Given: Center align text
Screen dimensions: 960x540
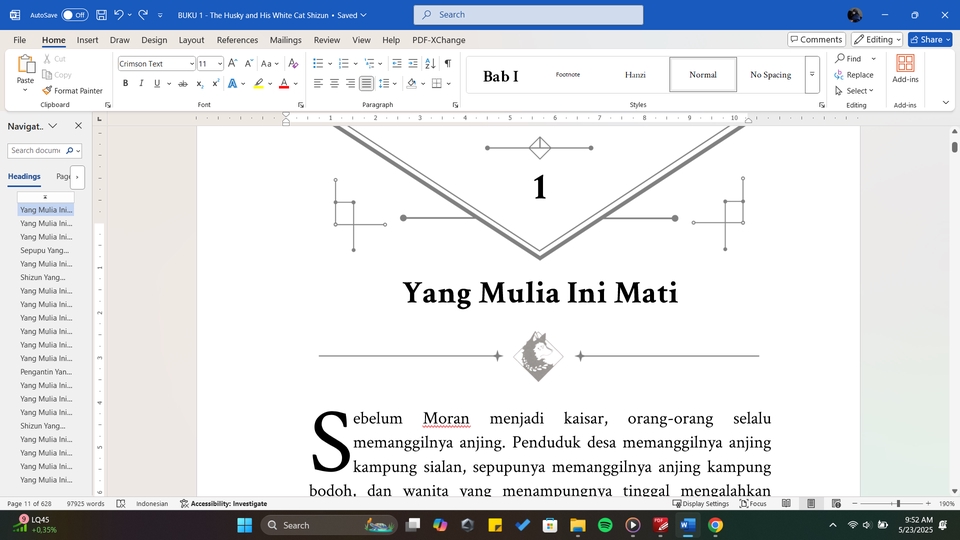Looking at the screenshot, I should pyautogui.click(x=334, y=83).
